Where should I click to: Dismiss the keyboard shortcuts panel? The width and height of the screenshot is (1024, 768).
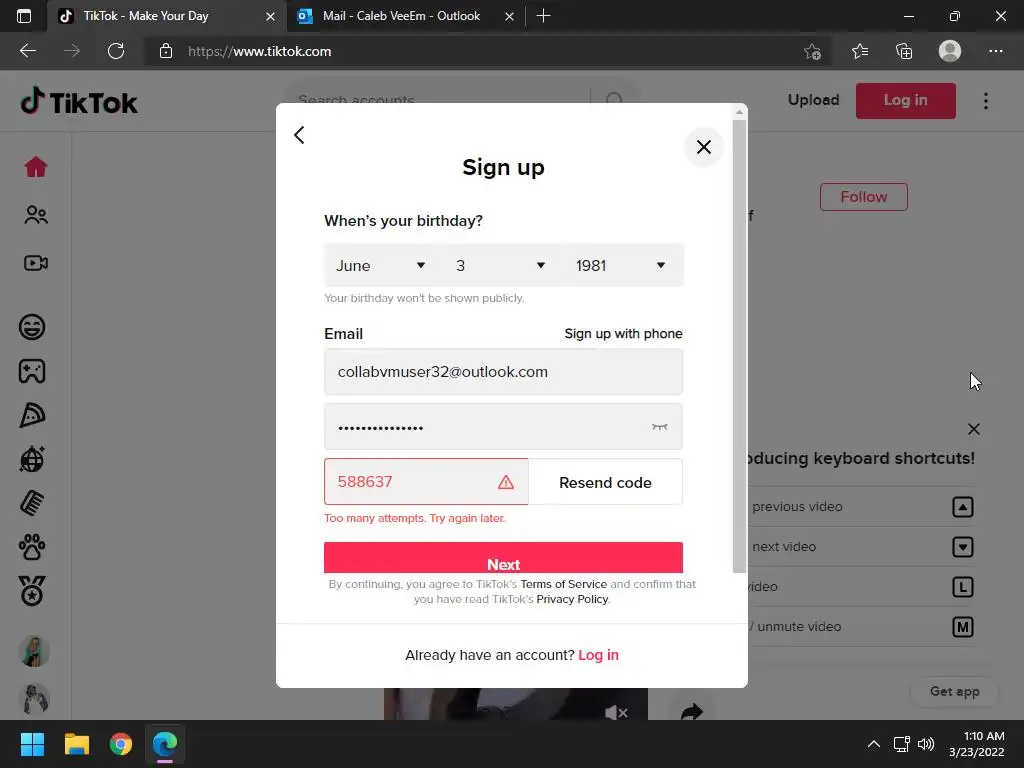tap(973, 429)
